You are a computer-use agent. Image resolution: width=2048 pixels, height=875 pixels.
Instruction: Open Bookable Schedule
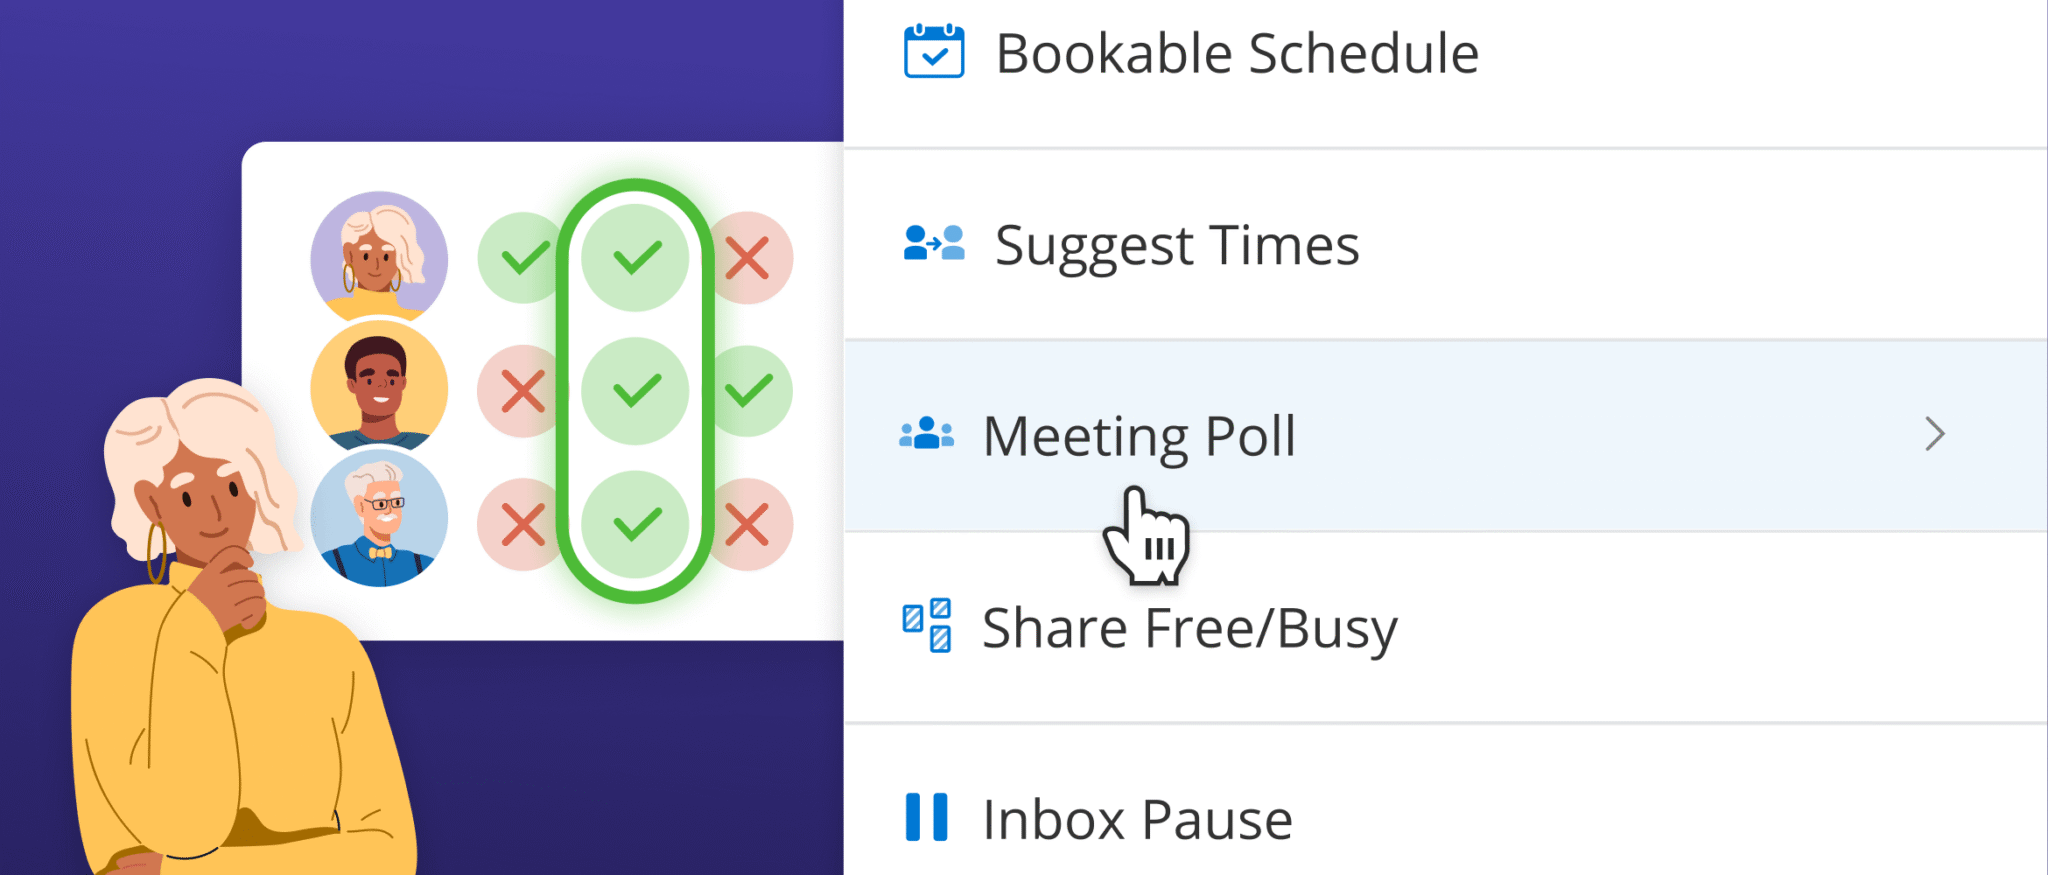tap(1239, 52)
